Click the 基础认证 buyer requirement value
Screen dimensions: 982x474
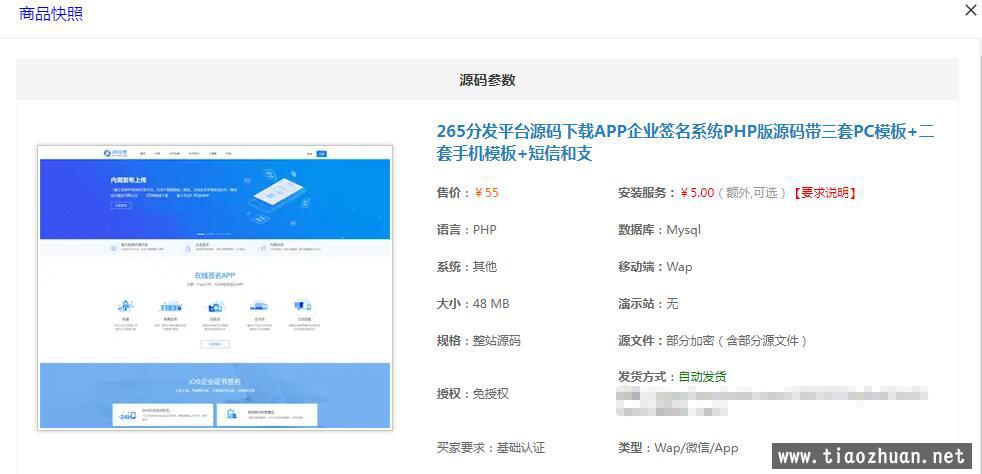coord(520,448)
